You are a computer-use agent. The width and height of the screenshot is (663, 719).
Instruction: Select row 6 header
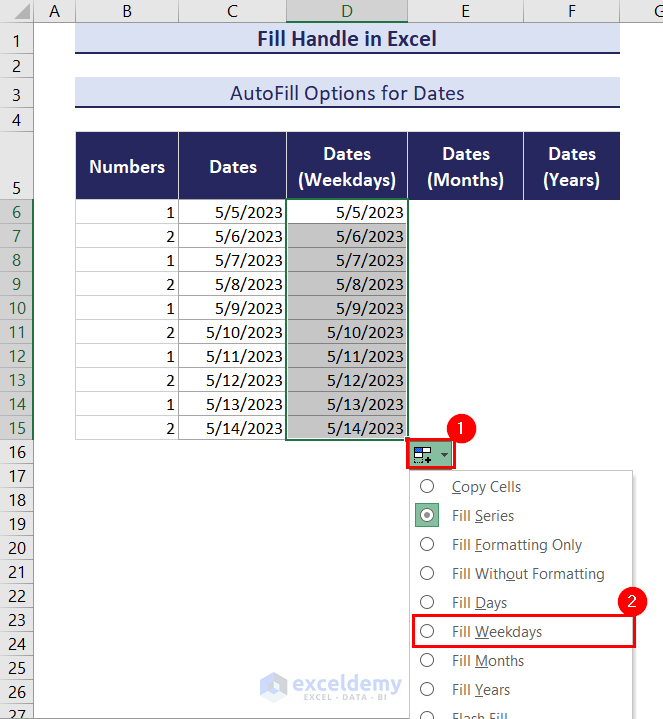tap(17, 212)
